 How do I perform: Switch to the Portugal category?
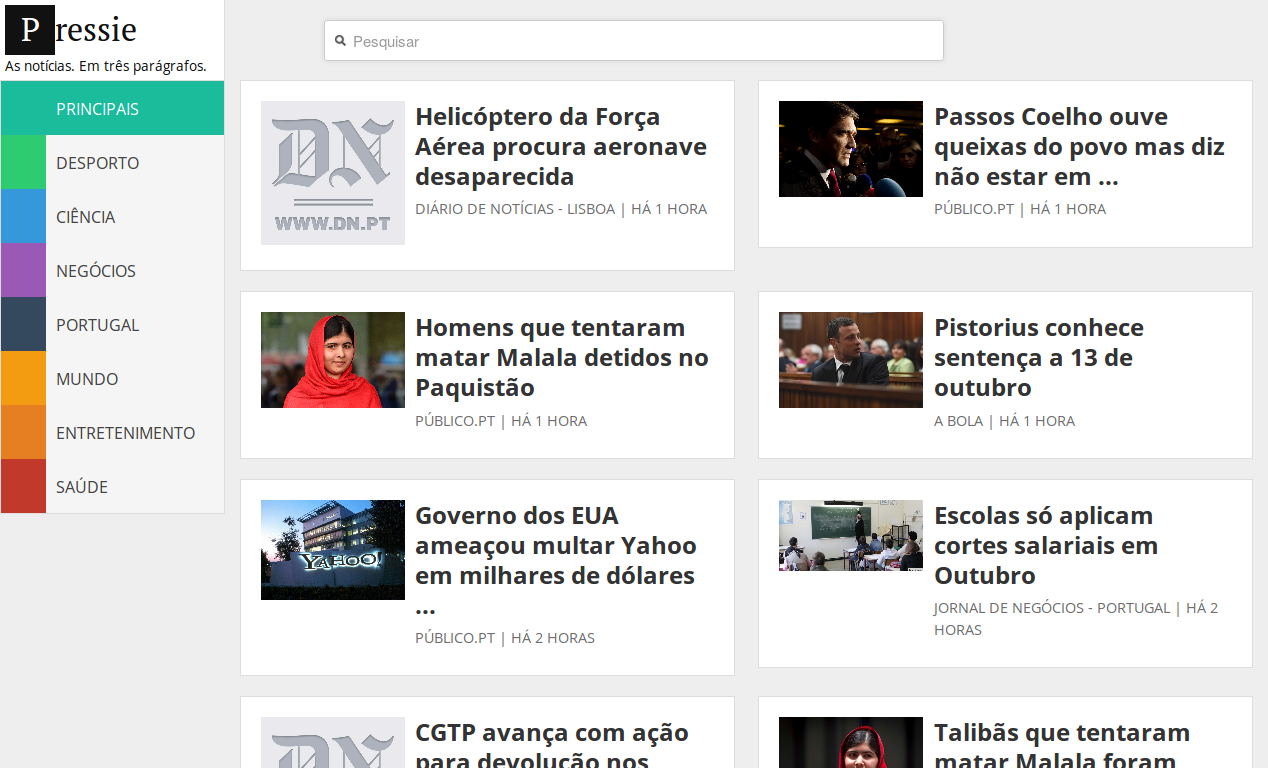pos(97,325)
